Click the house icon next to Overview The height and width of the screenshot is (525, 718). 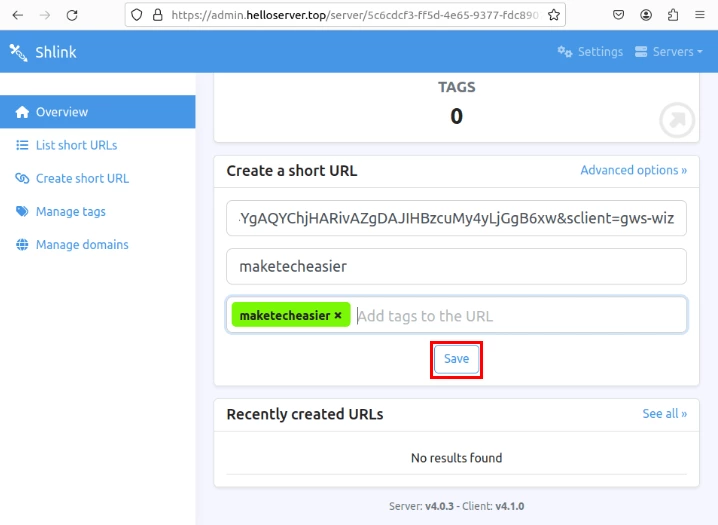tap(22, 112)
